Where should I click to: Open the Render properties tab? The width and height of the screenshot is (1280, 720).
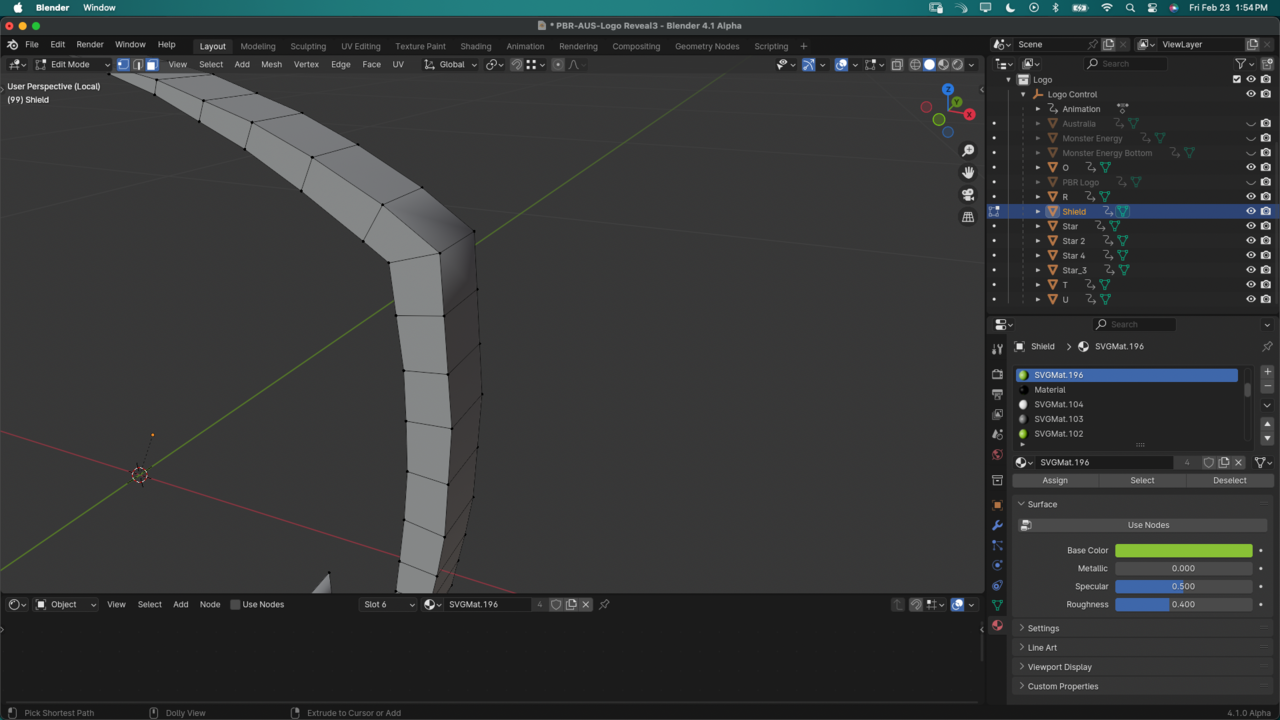(996, 373)
